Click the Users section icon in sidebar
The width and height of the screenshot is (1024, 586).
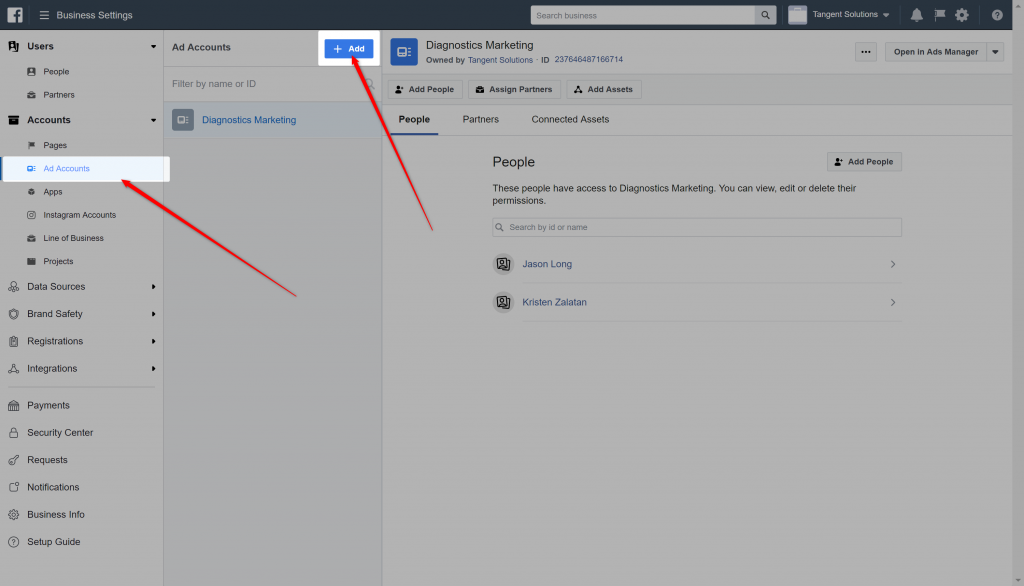[14, 46]
